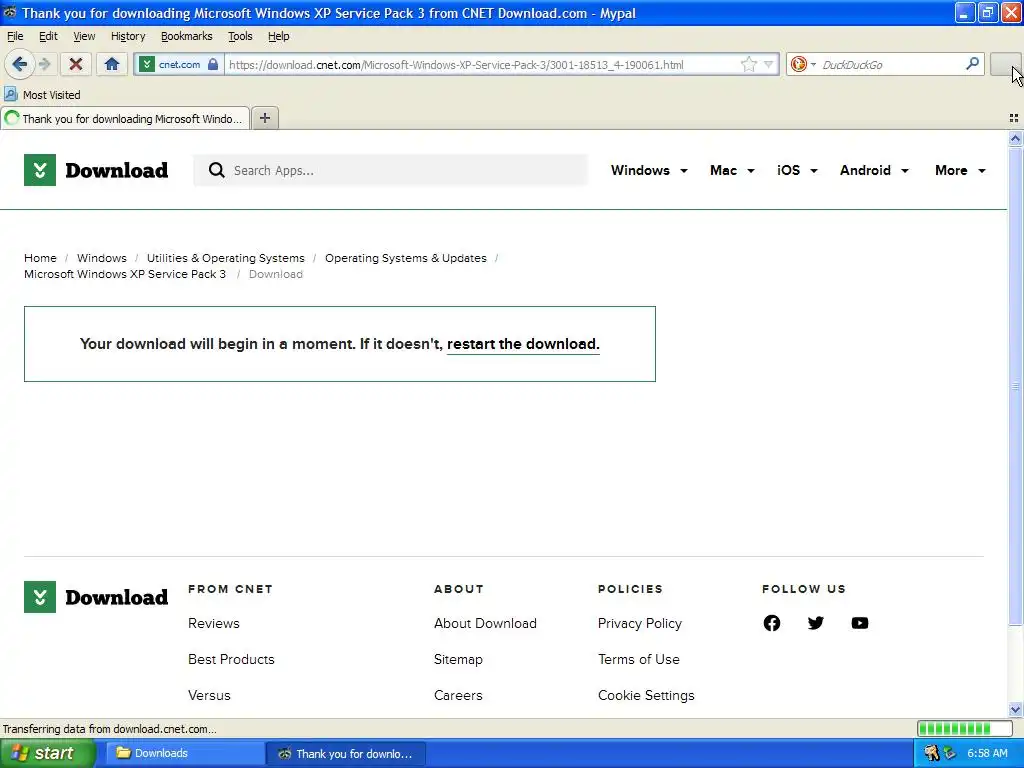Viewport: 1024px width, 768px height.
Task: Expand the Mac category dropdown
Action: pyautogui.click(x=732, y=170)
